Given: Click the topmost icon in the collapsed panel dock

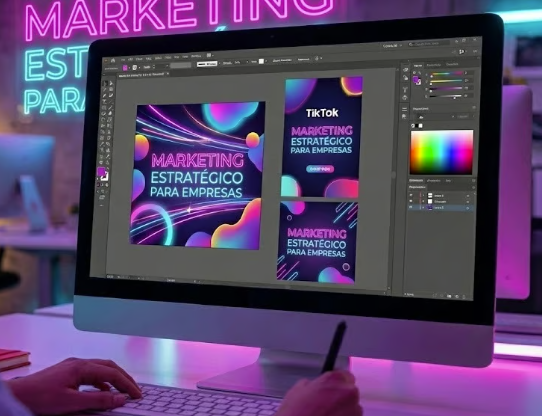Looking at the screenshot, I should click(x=405, y=70).
